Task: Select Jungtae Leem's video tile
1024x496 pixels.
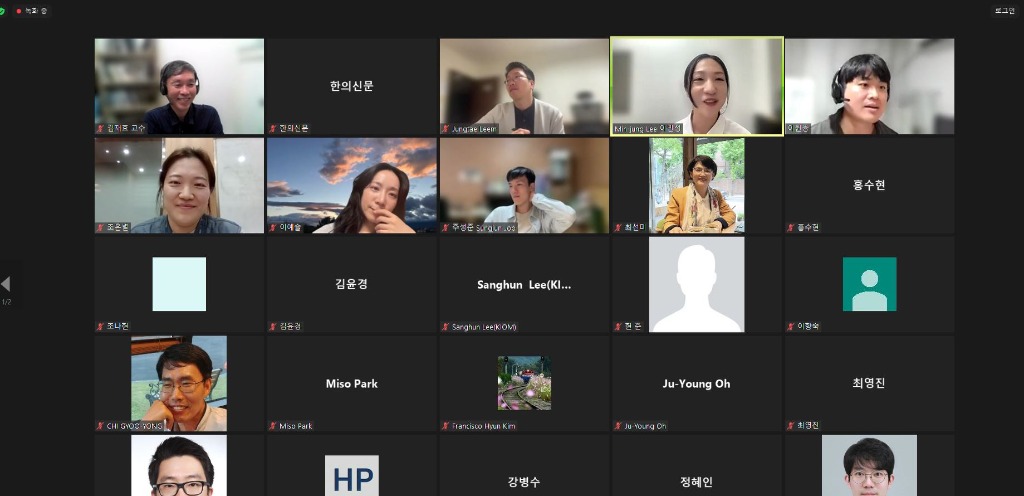Action: click(524, 86)
